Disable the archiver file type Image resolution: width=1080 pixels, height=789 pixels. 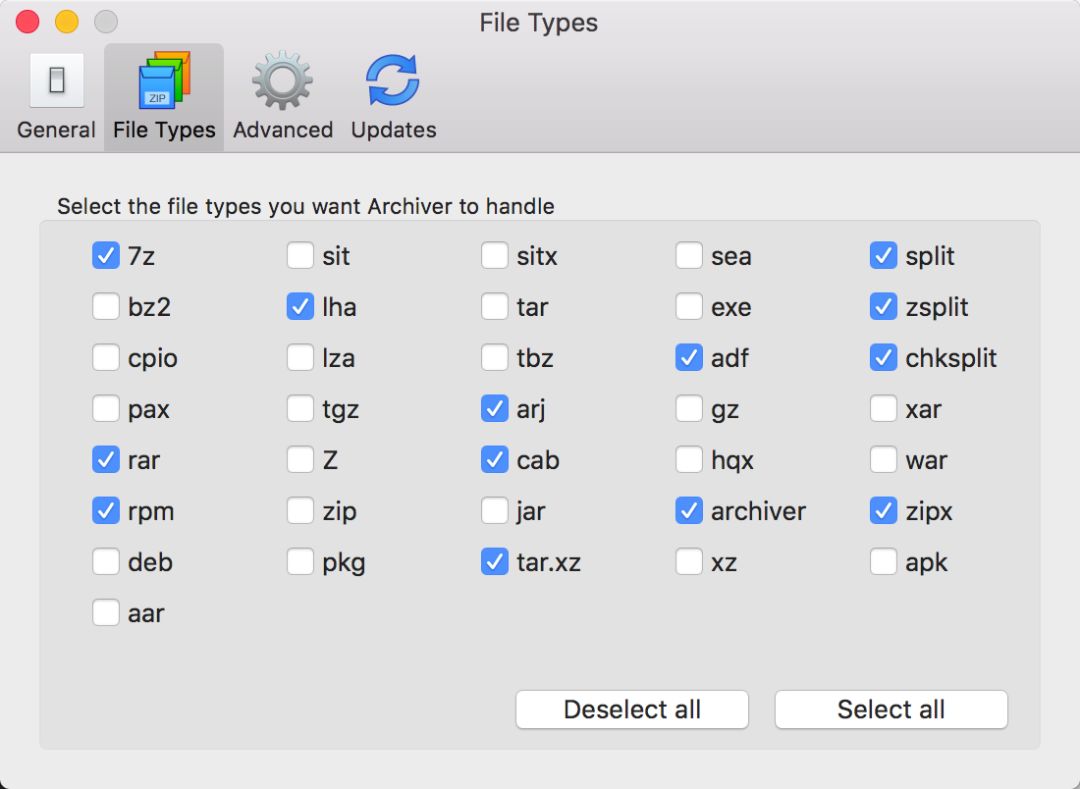tap(689, 511)
